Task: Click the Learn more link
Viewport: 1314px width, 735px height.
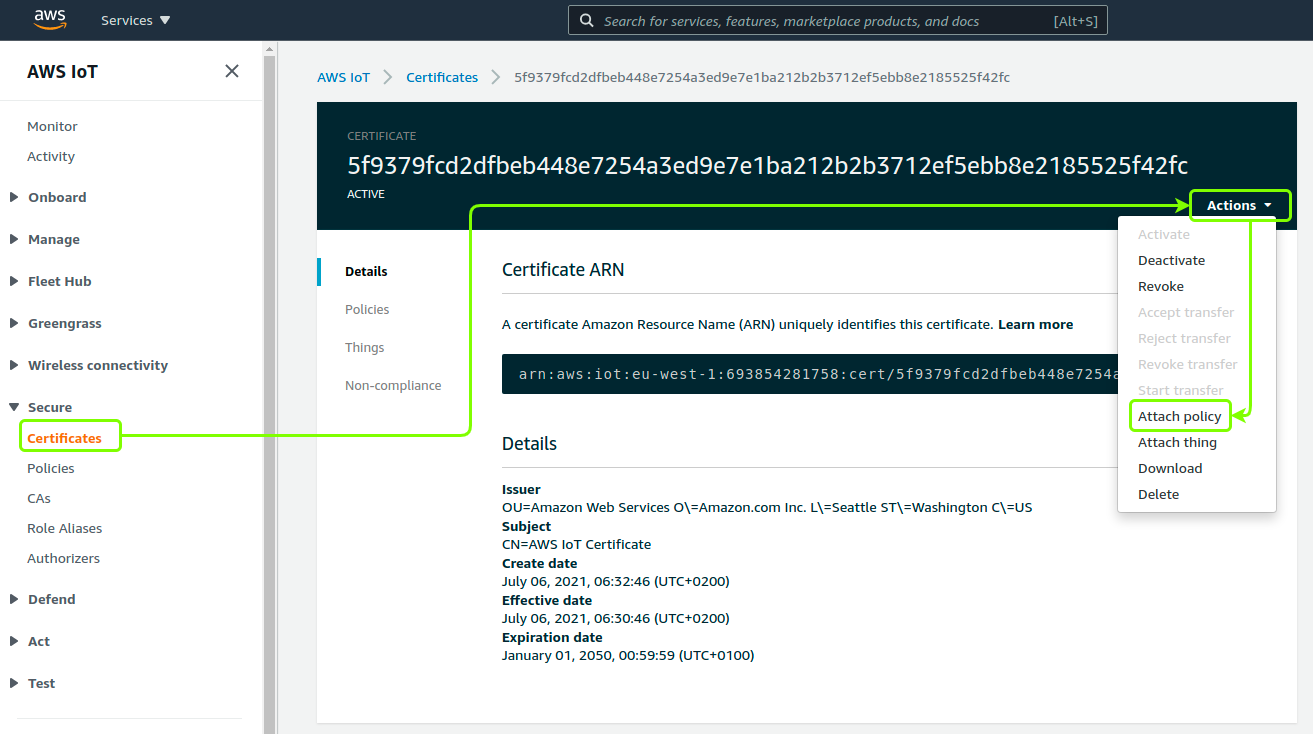Action: coord(1035,324)
